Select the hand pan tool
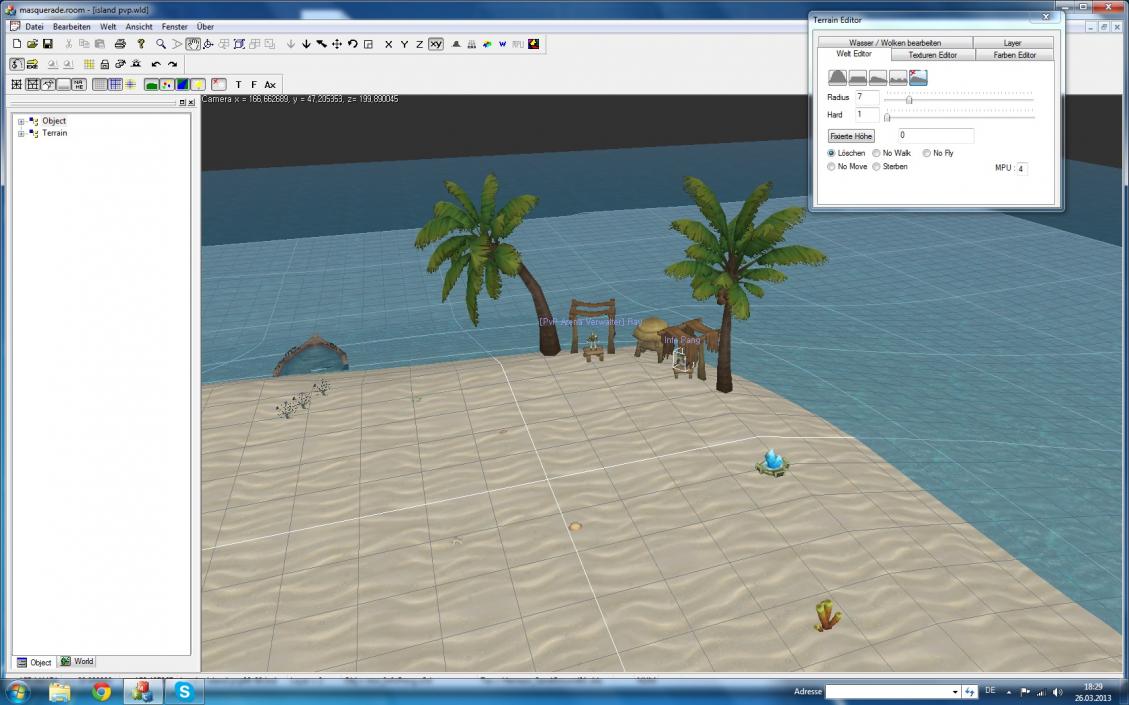Viewport: 1129px width, 705px height. [192, 44]
